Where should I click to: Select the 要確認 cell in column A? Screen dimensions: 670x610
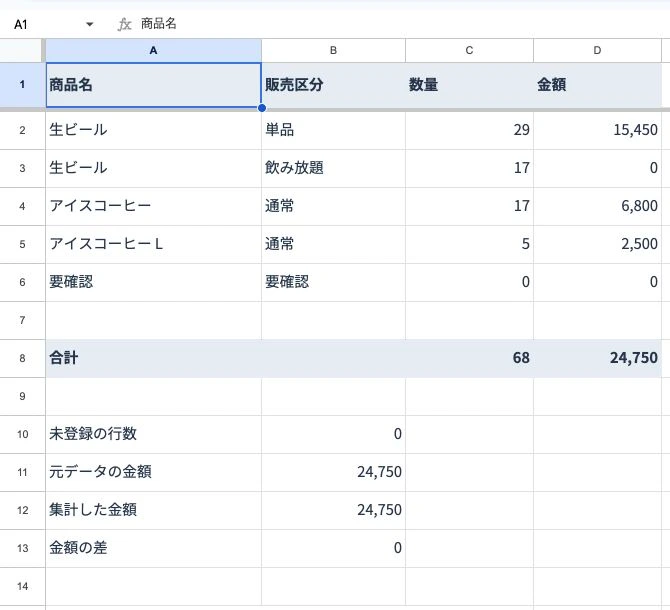[x=153, y=282]
